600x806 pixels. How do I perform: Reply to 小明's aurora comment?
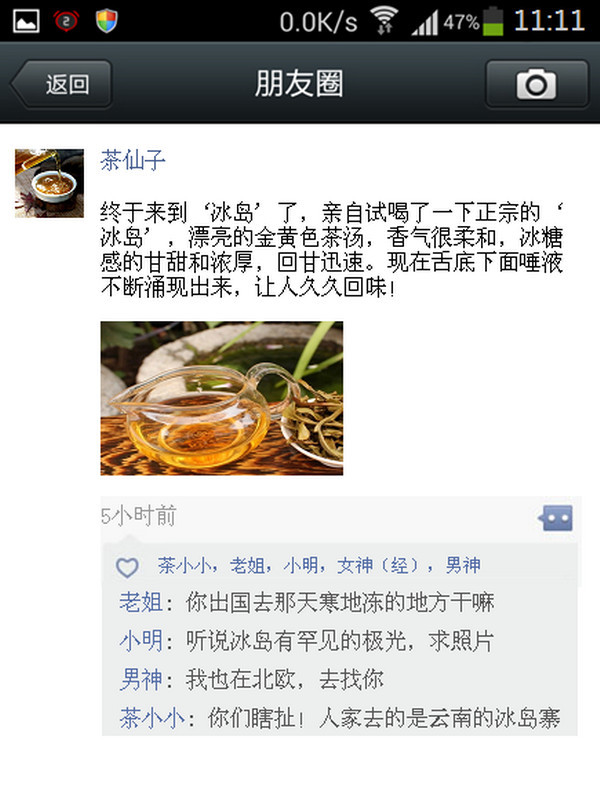[339, 641]
